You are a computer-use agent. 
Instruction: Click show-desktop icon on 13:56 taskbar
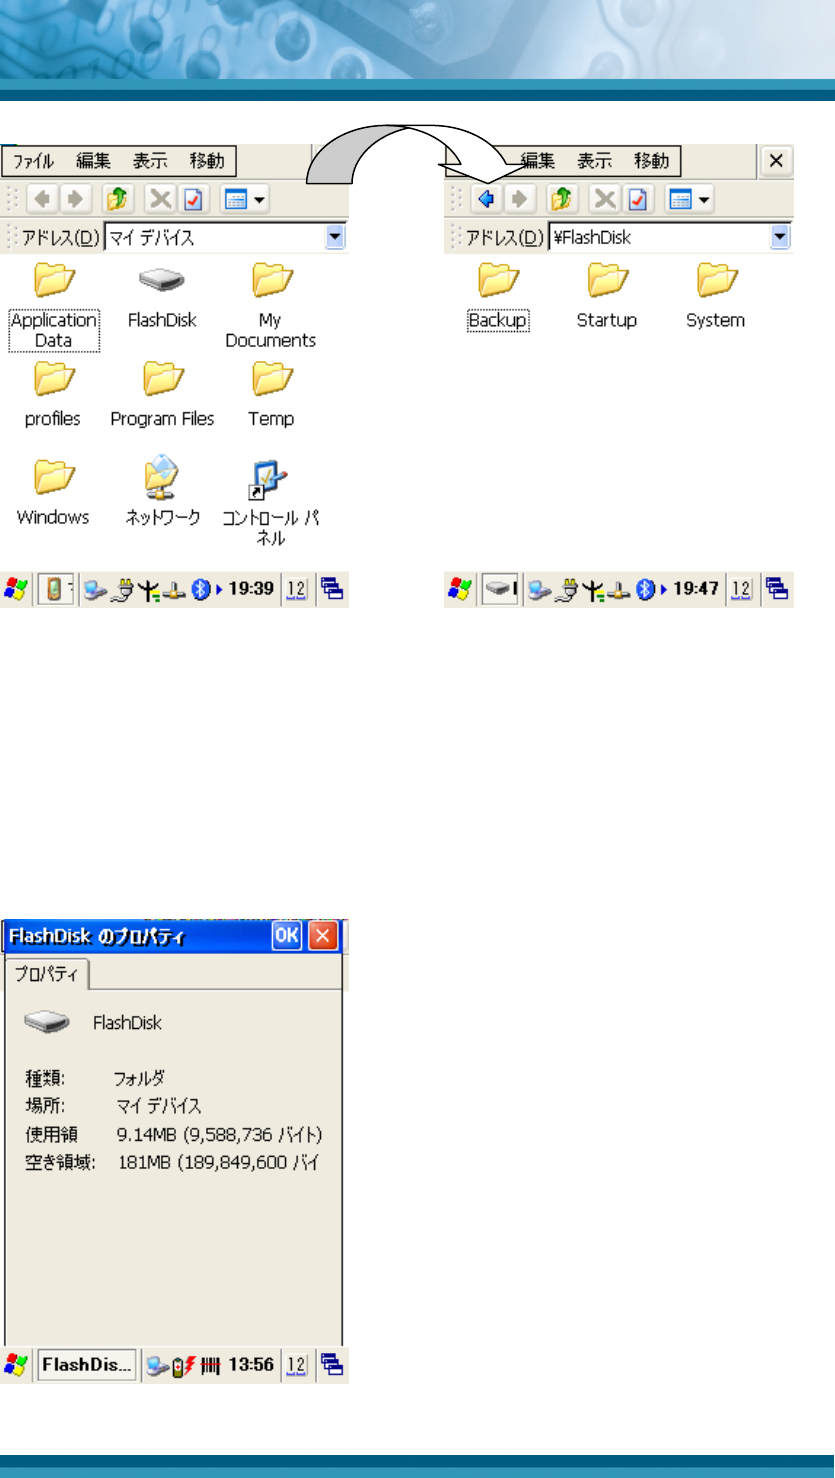333,1364
